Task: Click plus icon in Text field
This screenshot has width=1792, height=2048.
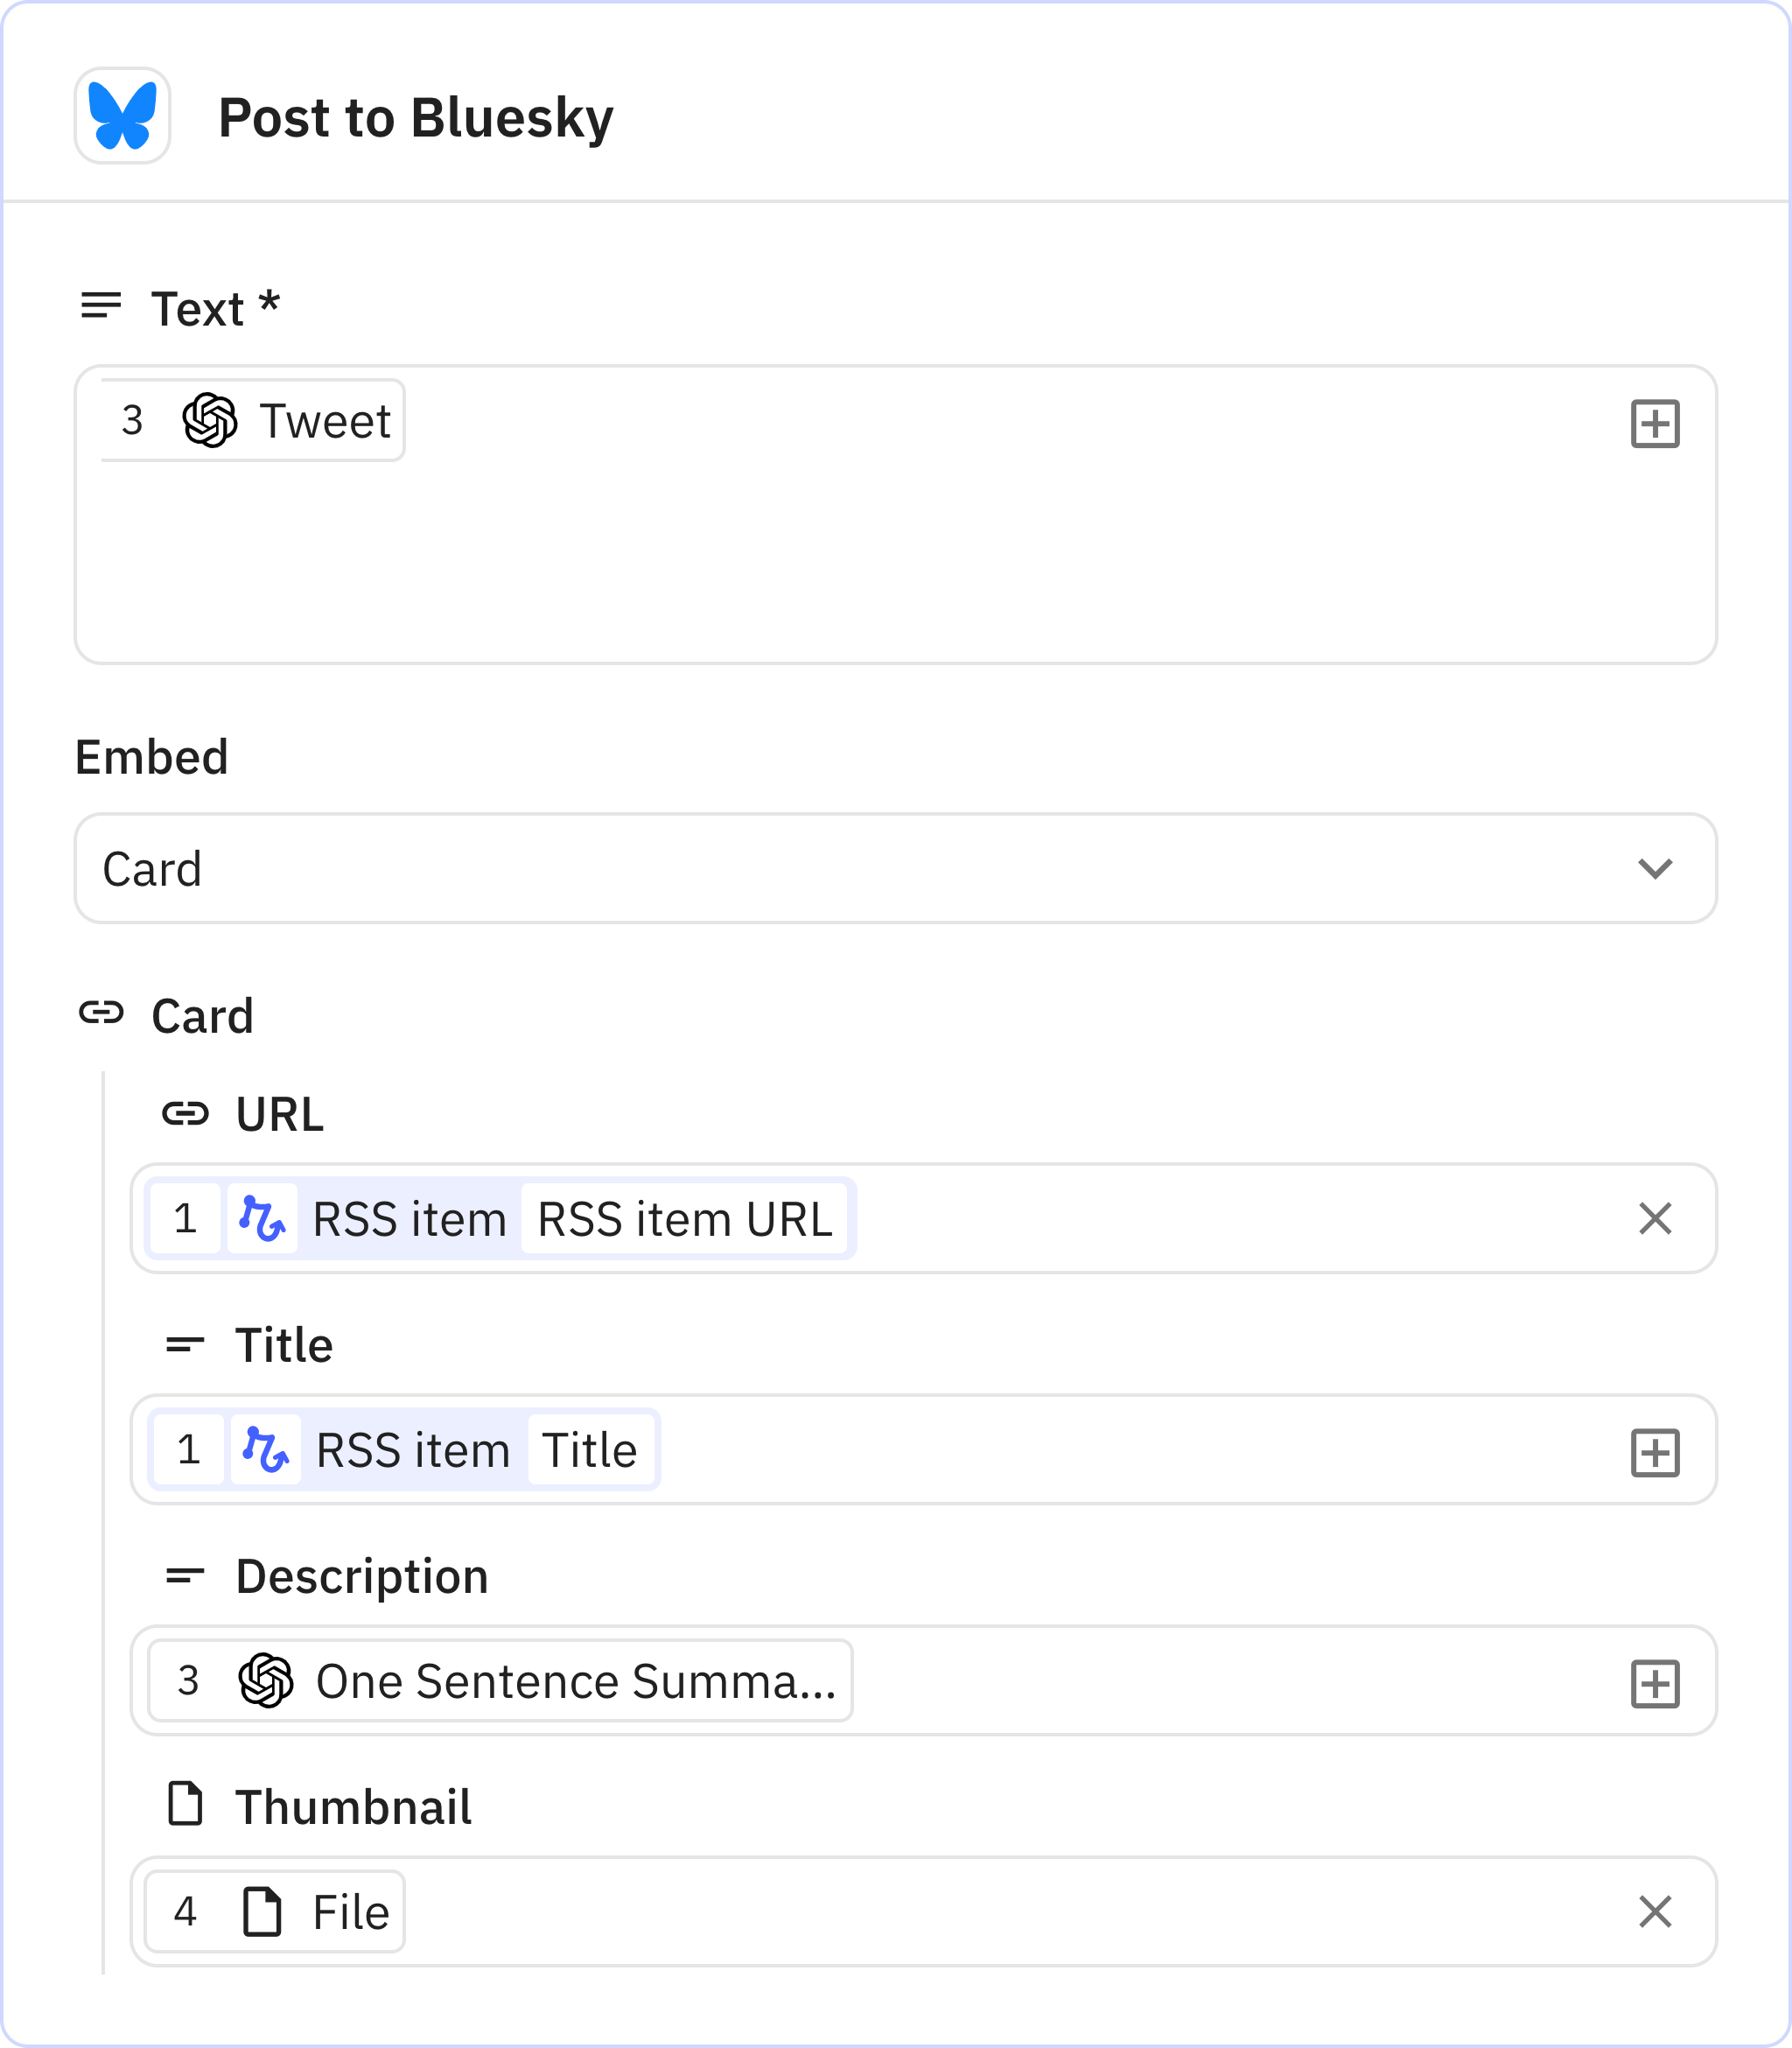Action: tap(1654, 424)
